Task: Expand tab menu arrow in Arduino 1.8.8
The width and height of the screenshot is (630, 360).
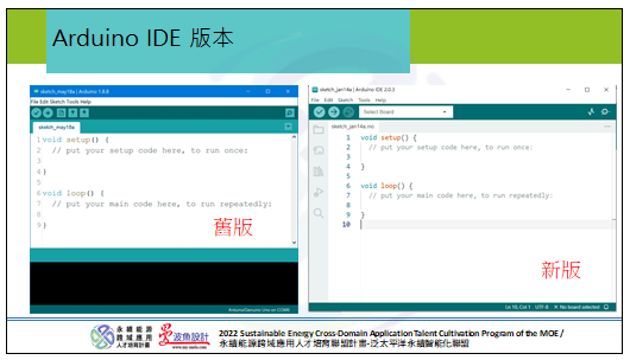Action: [288, 127]
